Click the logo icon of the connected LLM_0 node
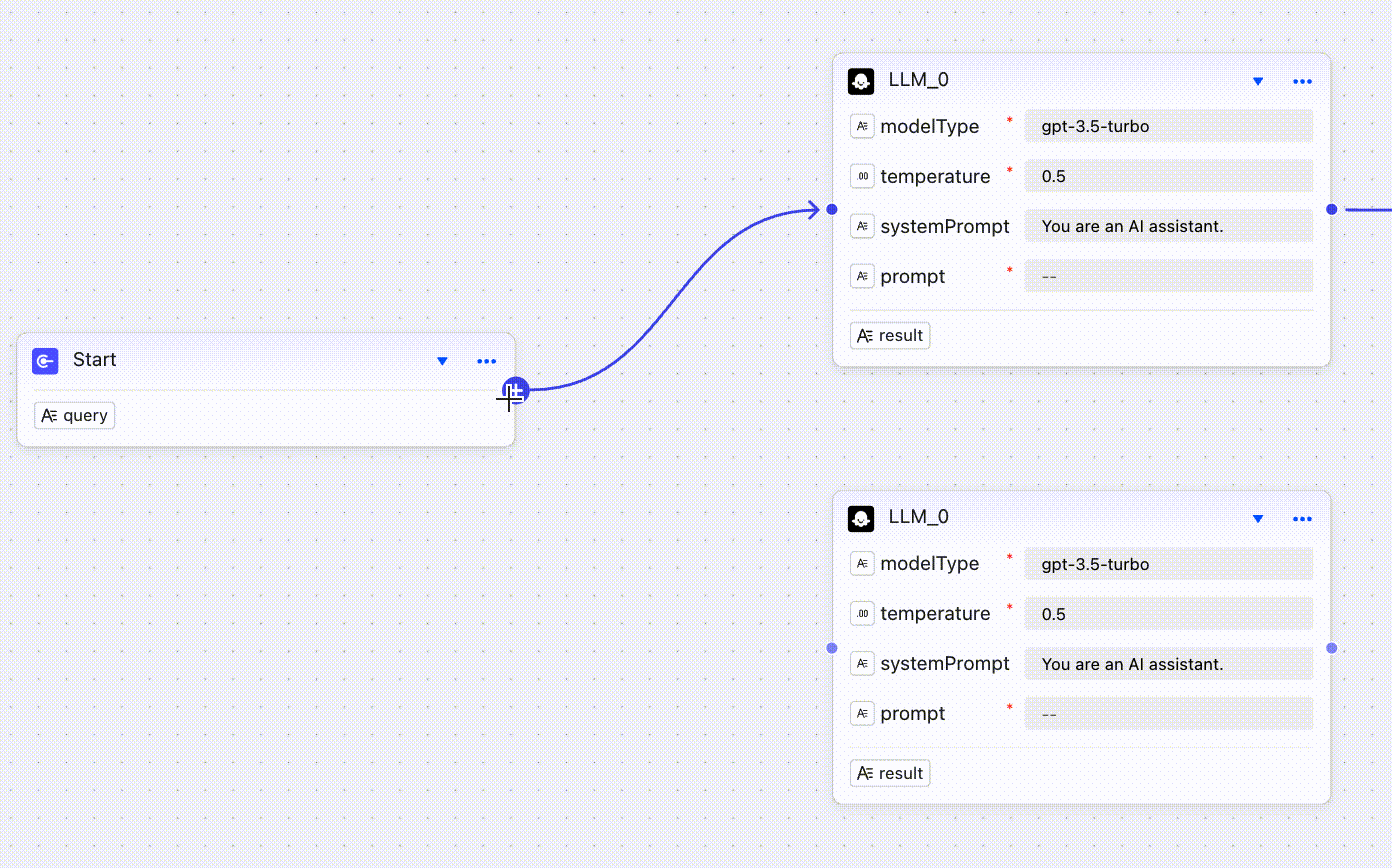The height and width of the screenshot is (868, 1392). pyautogui.click(x=861, y=81)
